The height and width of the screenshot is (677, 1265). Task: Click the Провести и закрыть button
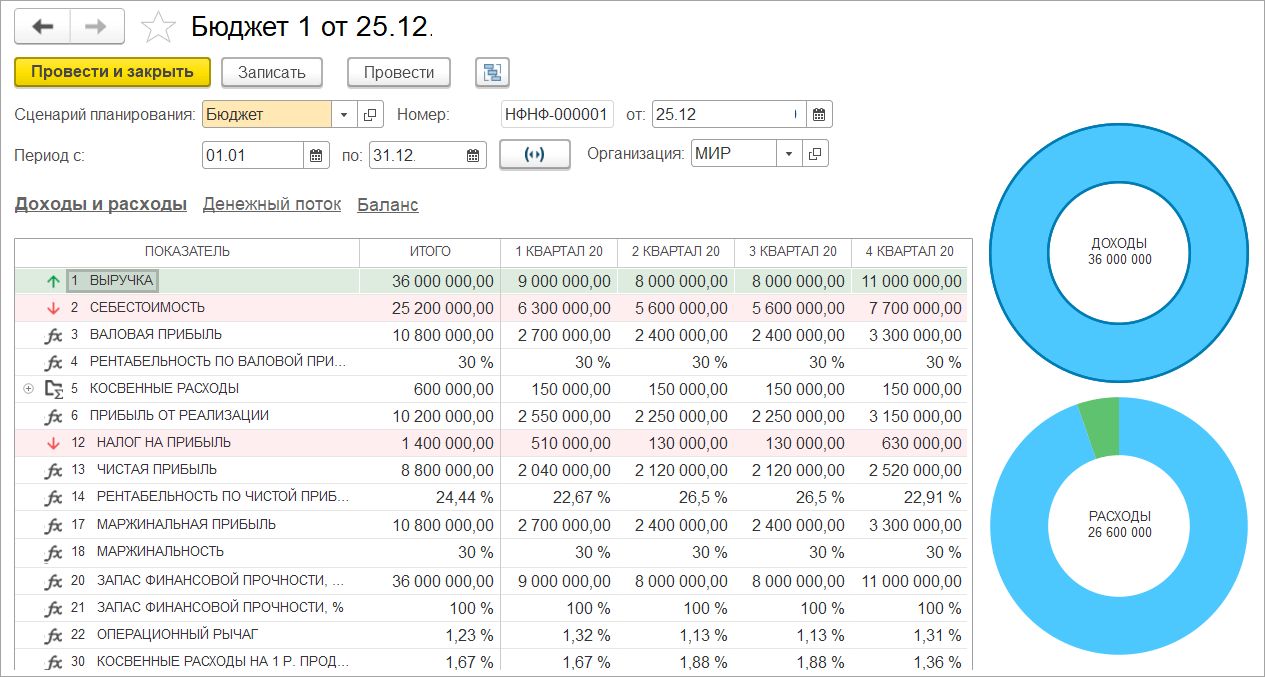[112, 72]
